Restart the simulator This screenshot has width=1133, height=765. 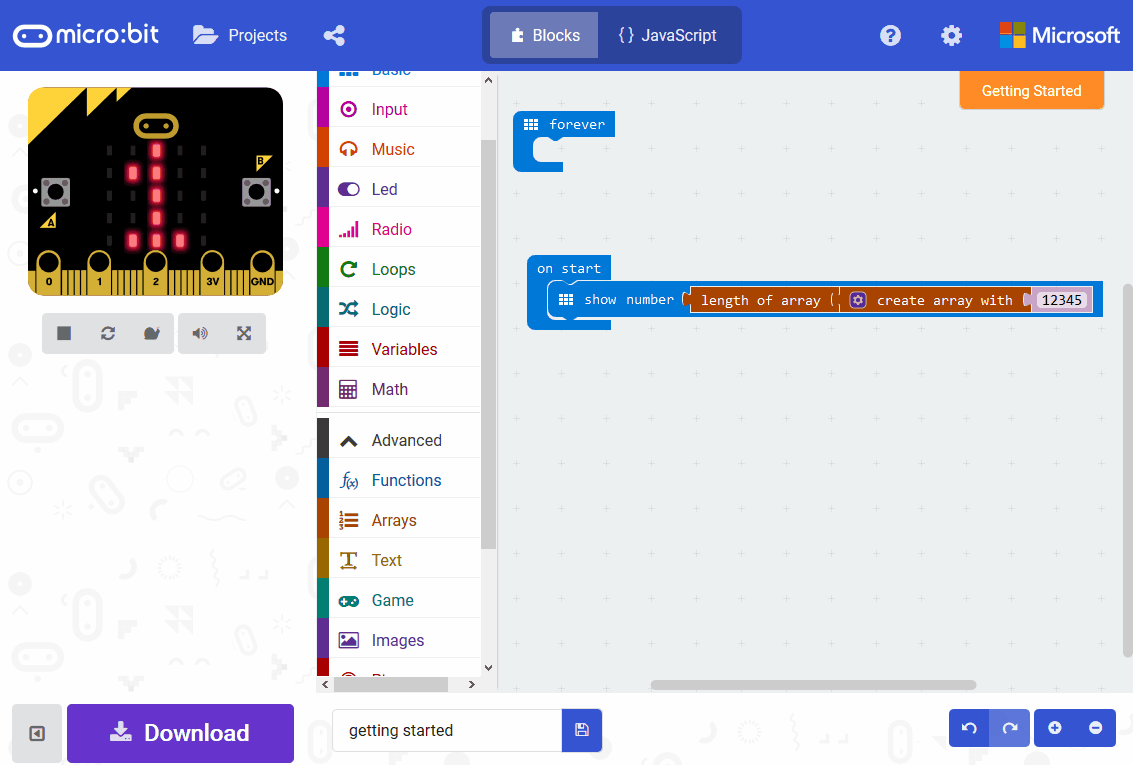(x=108, y=333)
